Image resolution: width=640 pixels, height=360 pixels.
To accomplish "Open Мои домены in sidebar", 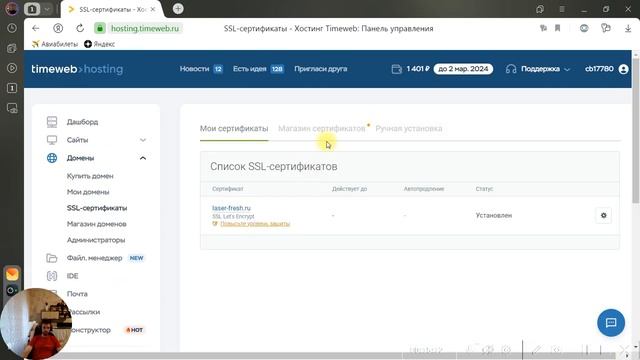I will [x=88, y=192].
